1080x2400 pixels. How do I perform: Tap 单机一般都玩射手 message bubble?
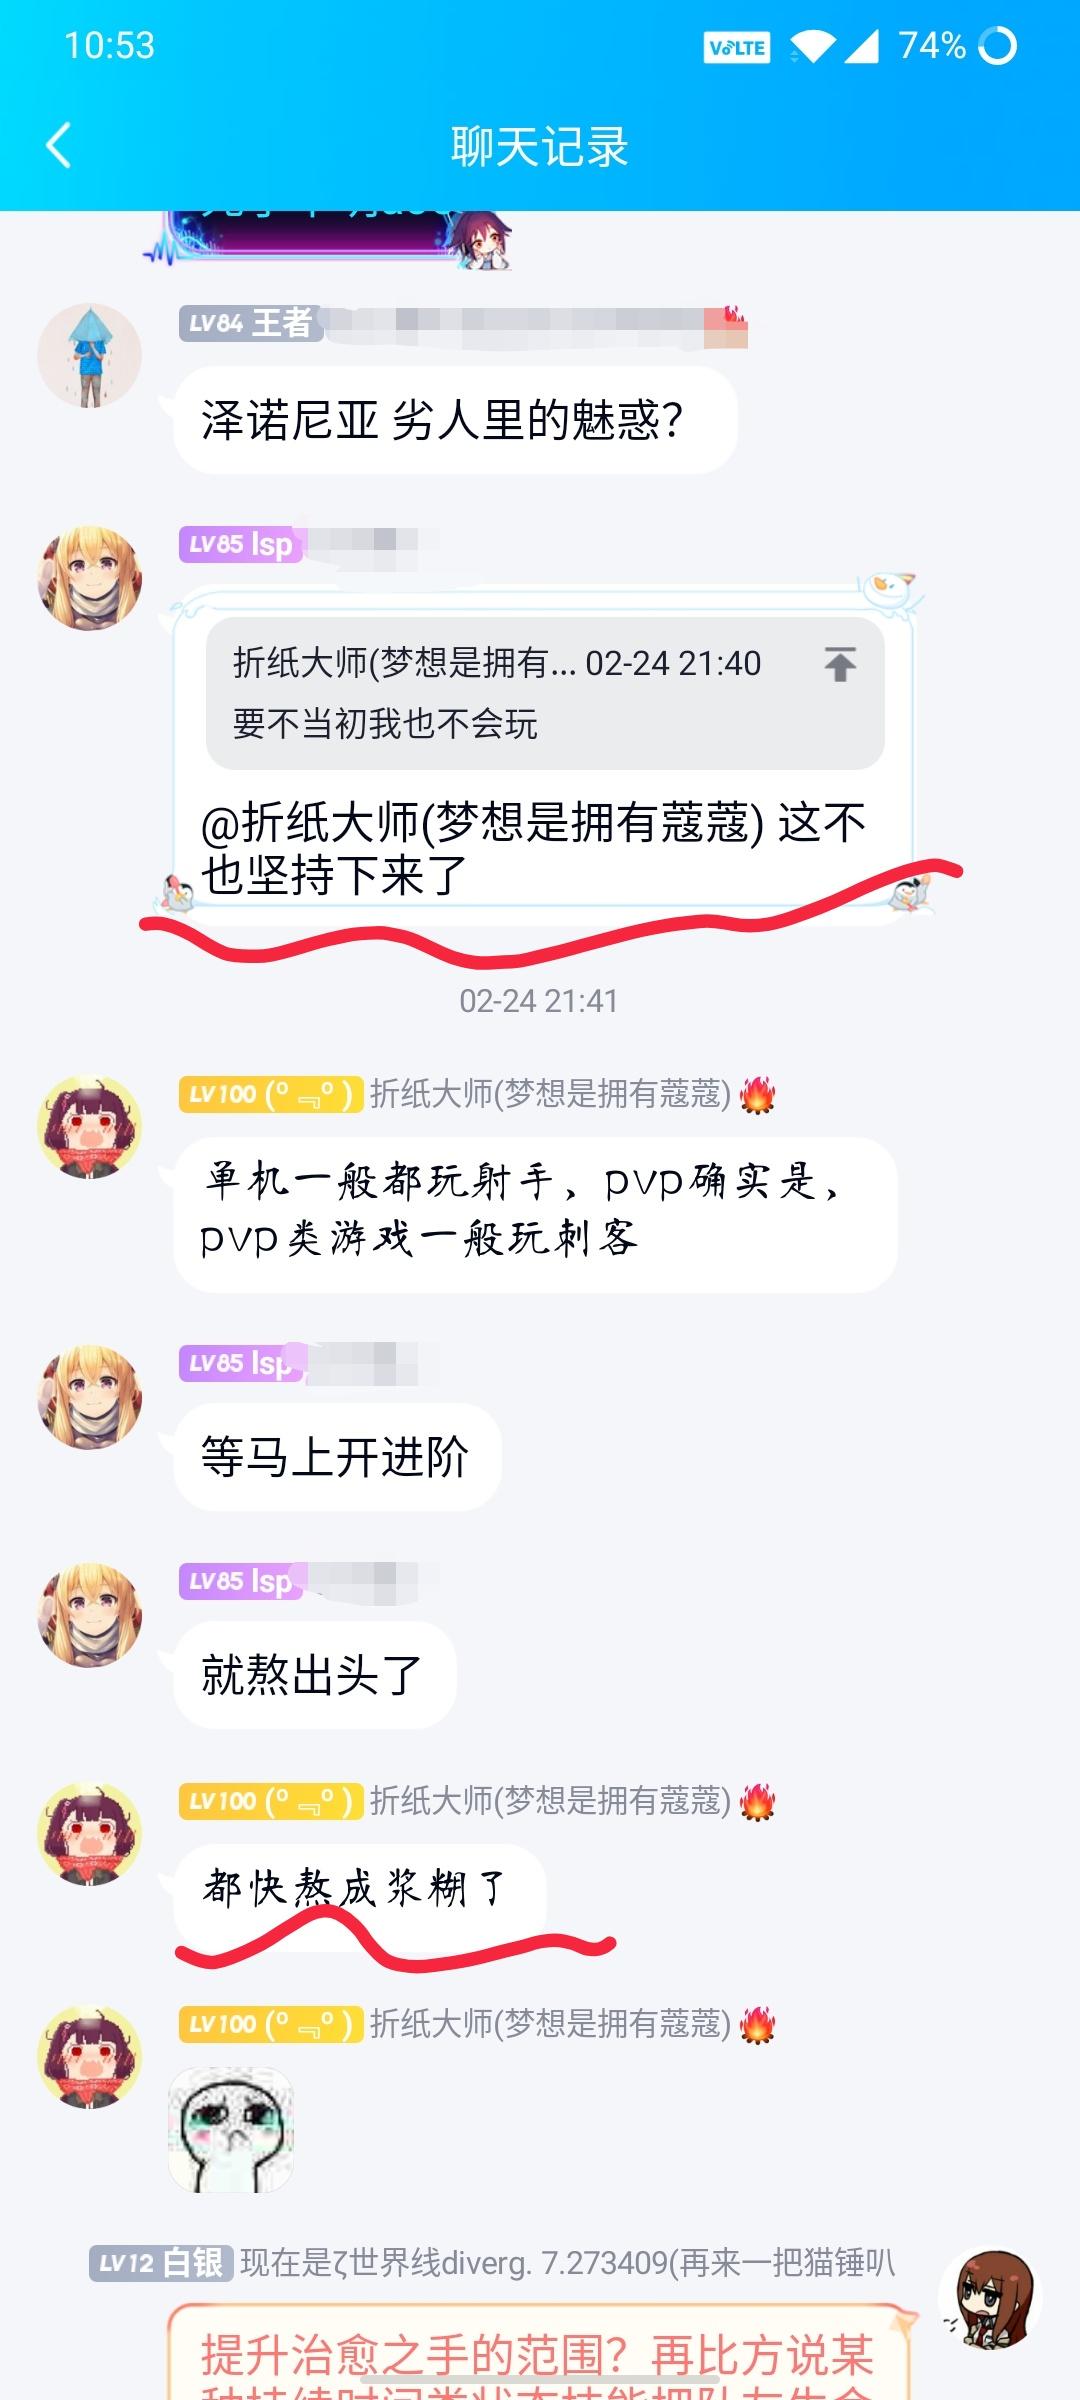click(x=536, y=1214)
